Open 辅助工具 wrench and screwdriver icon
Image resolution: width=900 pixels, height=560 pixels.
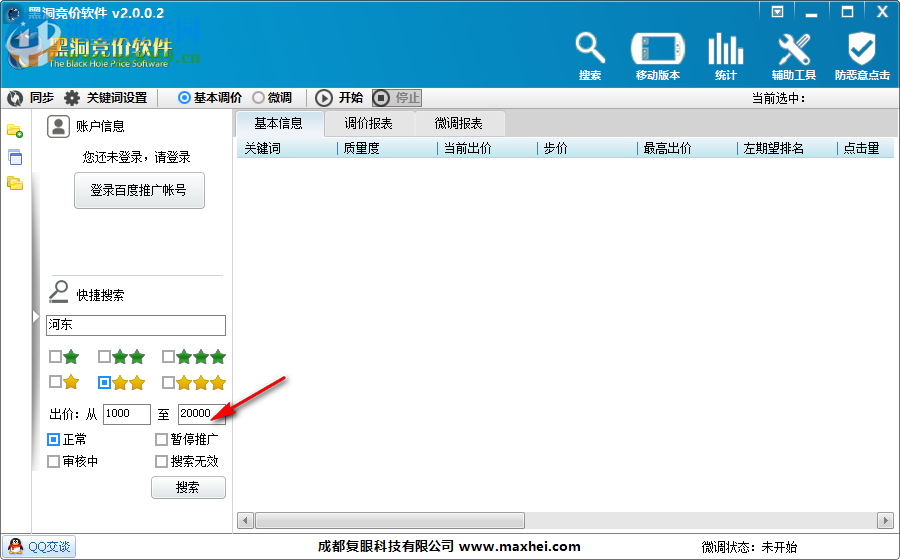(x=794, y=56)
